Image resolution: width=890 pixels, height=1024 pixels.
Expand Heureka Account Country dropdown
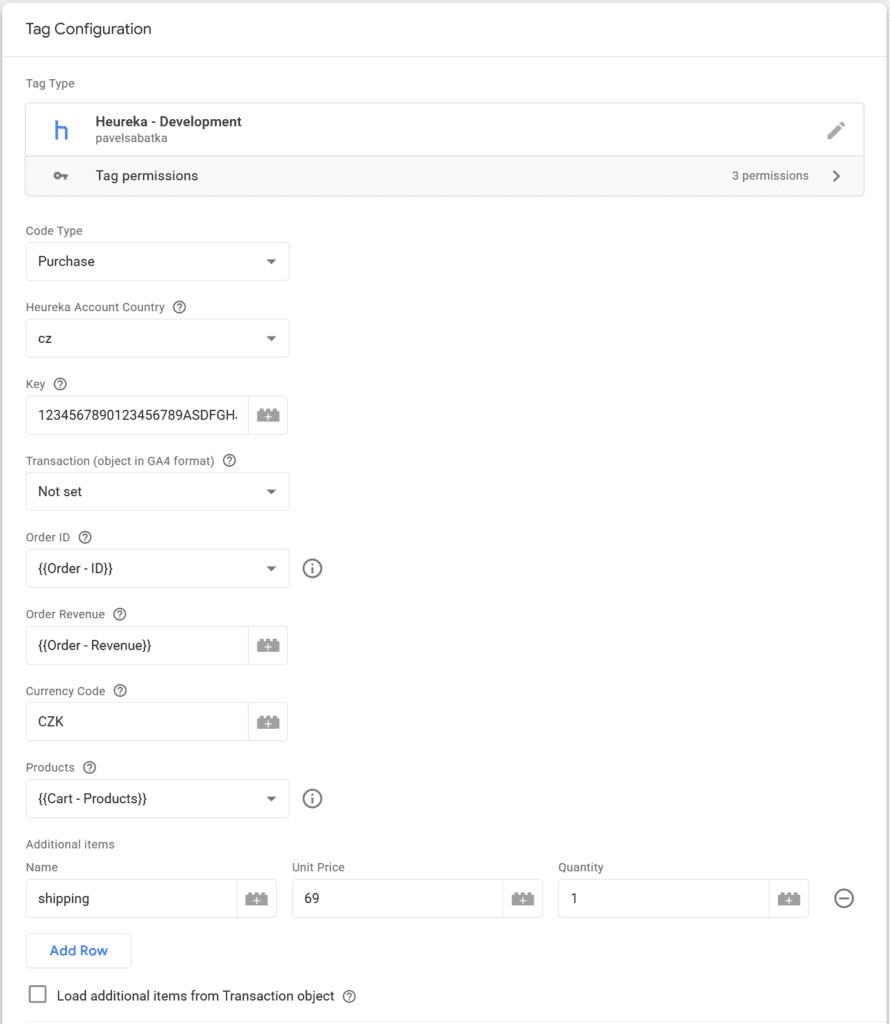[157, 339]
